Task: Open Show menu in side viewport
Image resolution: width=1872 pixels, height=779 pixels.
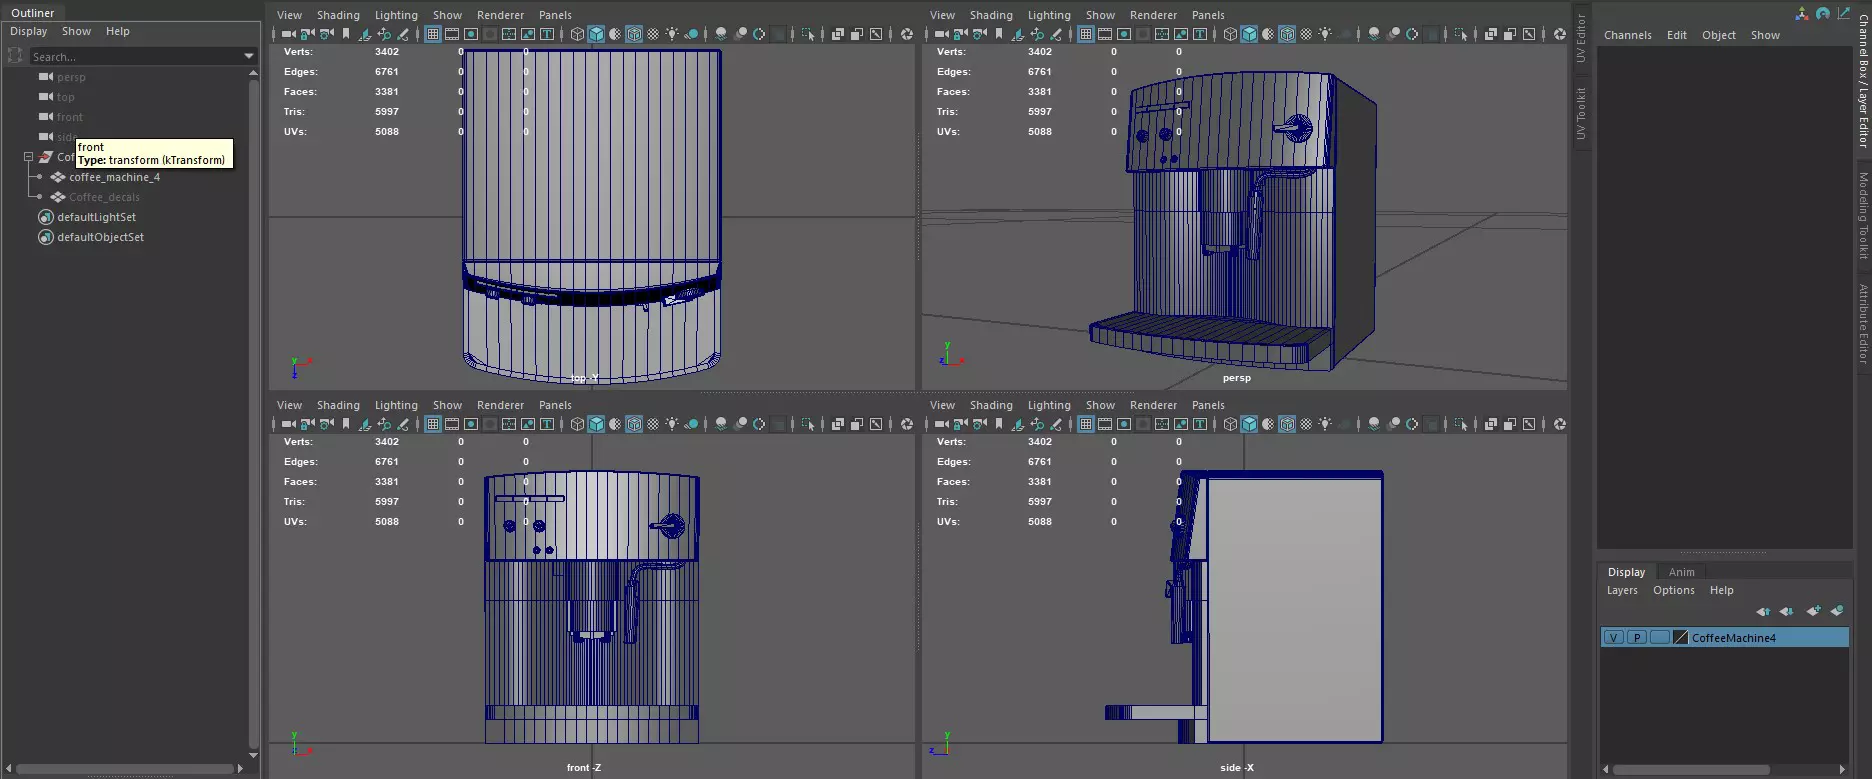Action: click(x=1100, y=405)
